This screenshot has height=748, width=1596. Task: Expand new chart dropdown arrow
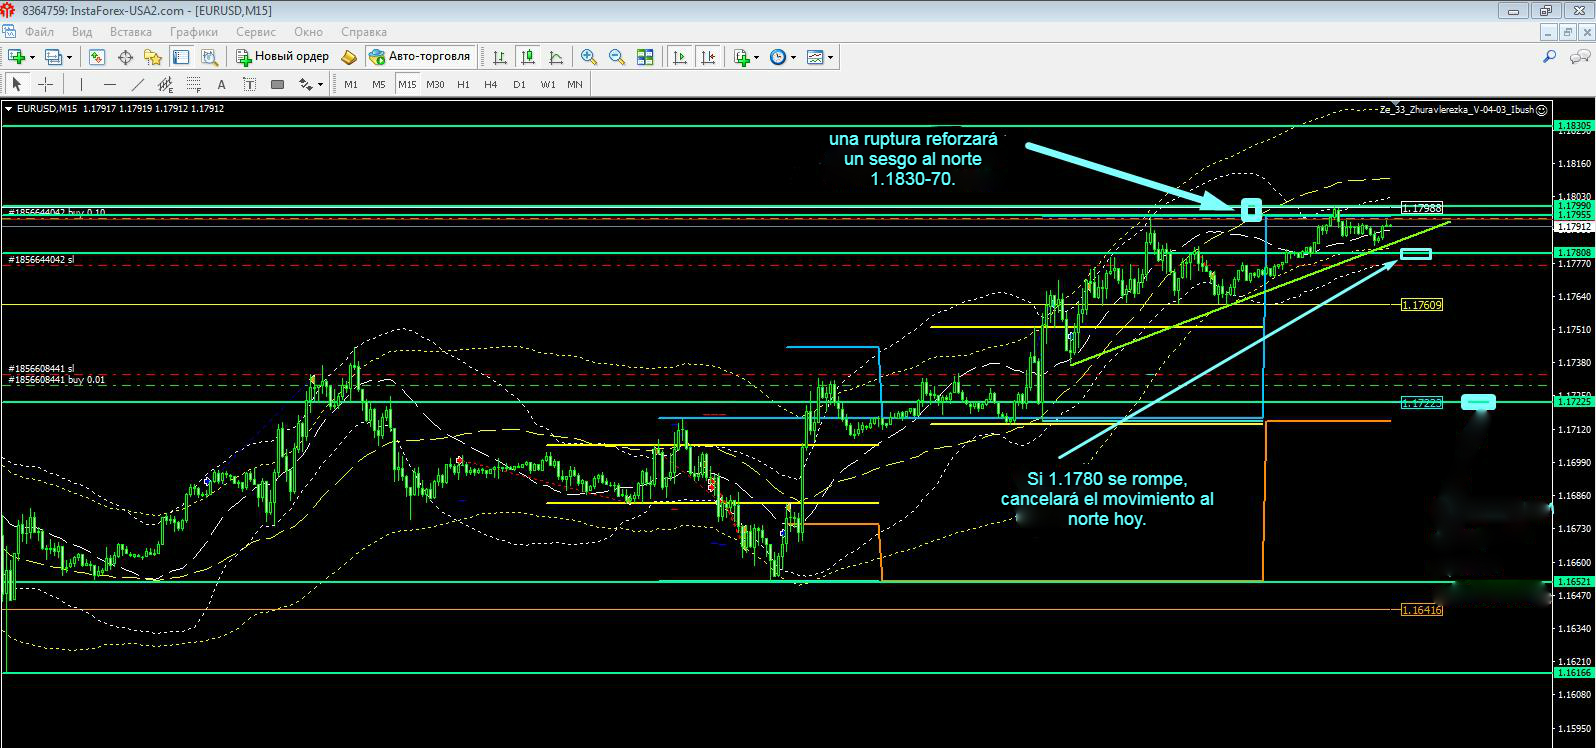tap(33, 57)
